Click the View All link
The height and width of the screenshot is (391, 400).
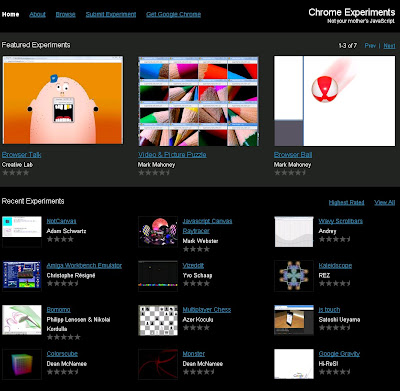[385, 202]
